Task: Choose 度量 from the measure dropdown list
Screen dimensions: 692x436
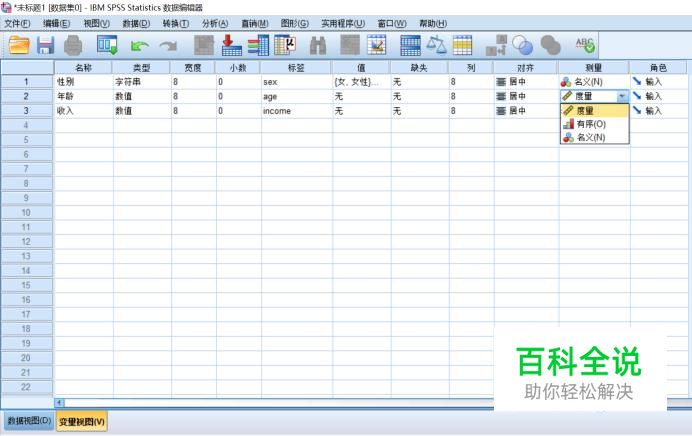Action: point(594,110)
